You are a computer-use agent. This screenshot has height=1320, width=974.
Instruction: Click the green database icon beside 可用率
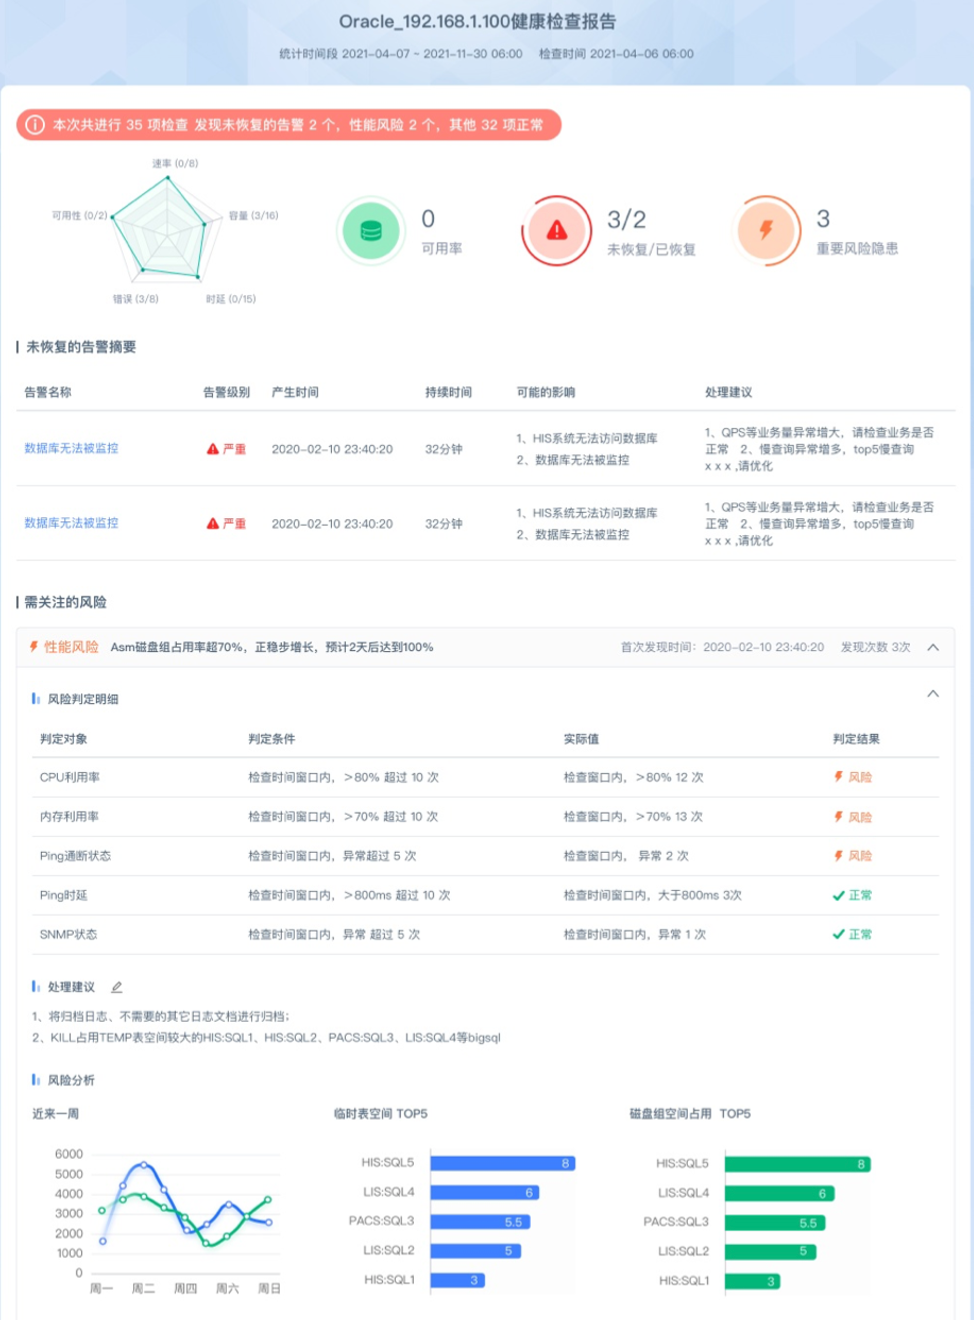370,230
